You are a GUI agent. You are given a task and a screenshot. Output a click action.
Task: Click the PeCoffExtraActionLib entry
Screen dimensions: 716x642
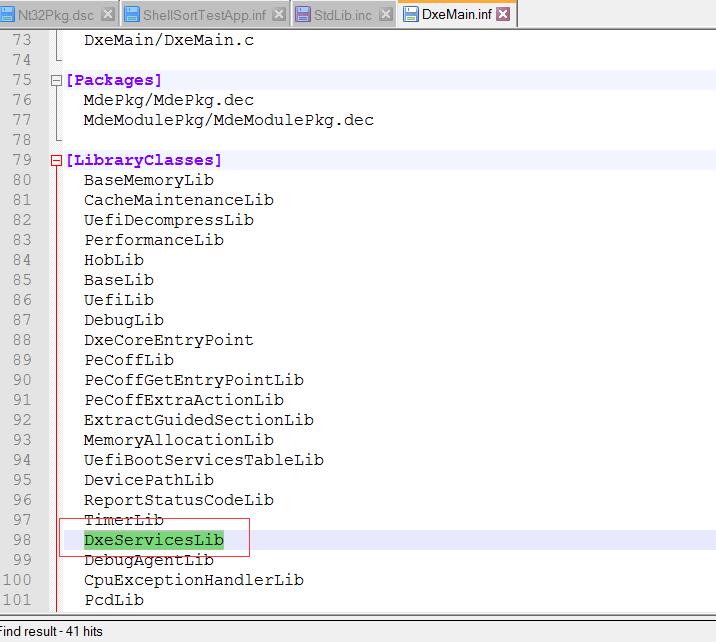pos(184,400)
